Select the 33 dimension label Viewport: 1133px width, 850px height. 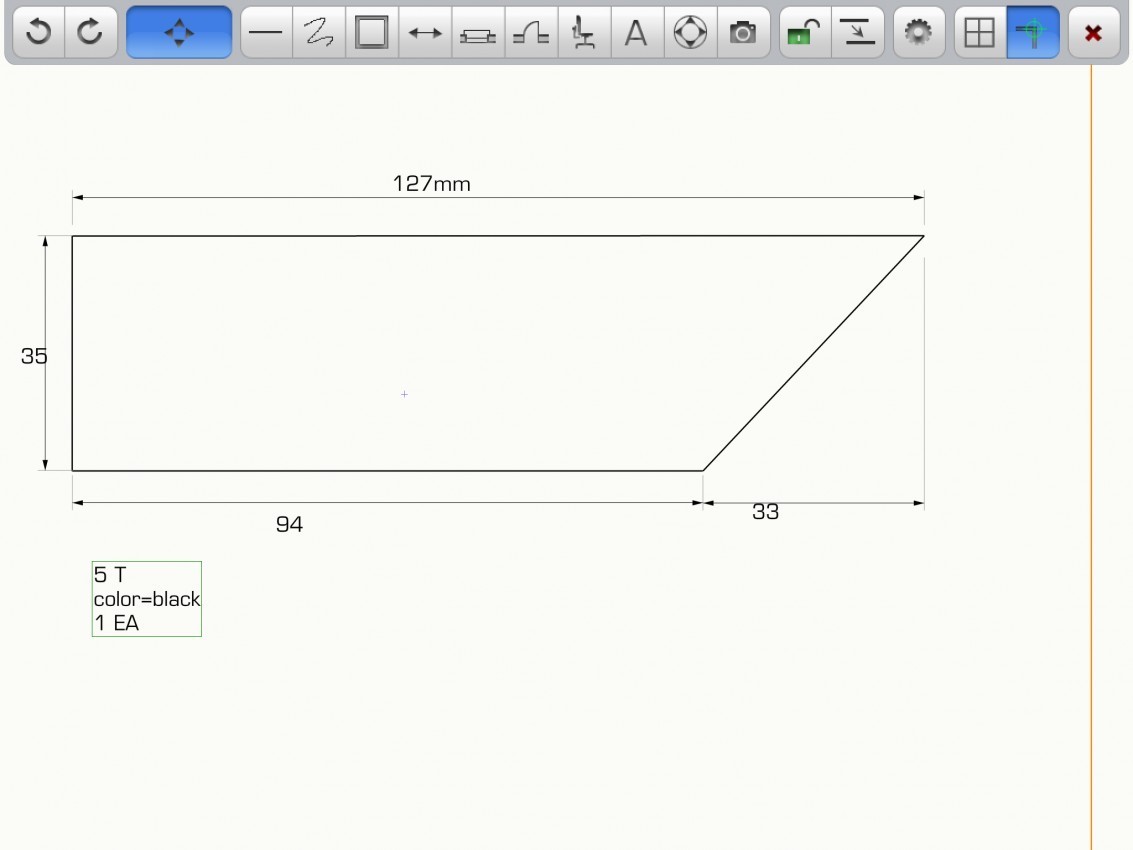[765, 512]
